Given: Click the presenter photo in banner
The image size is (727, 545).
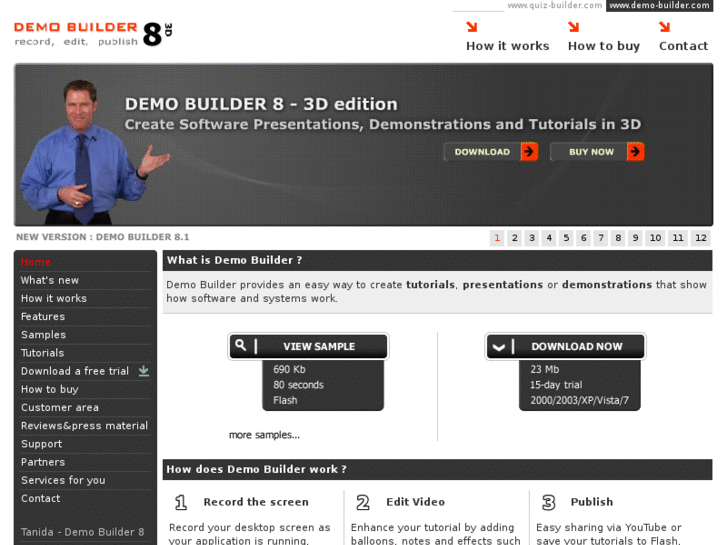Looking at the screenshot, I should [x=95, y=152].
